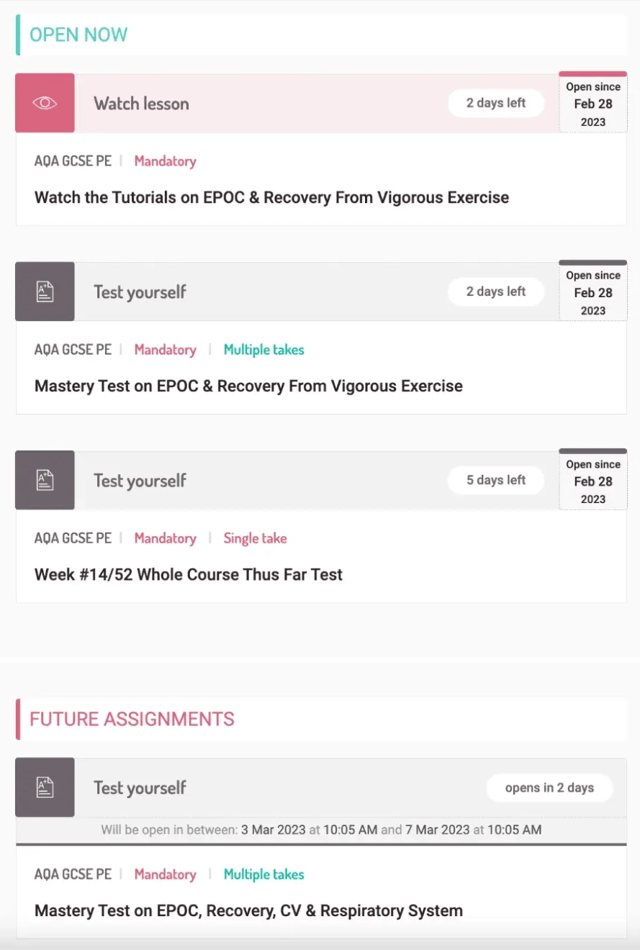Viewport: 640px width, 950px height.
Task: Click the test icon in Future Assignments
Action: click(45, 787)
